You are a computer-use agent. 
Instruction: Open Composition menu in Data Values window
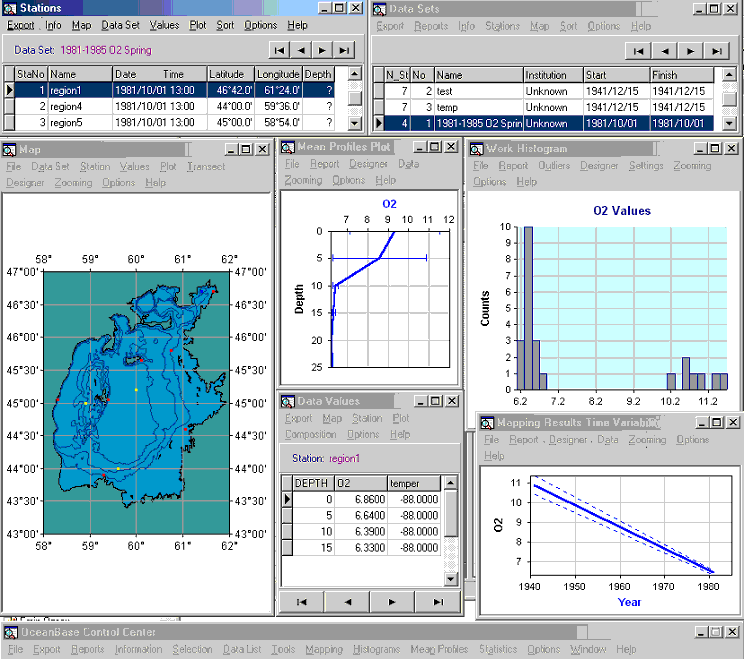click(x=311, y=435)
